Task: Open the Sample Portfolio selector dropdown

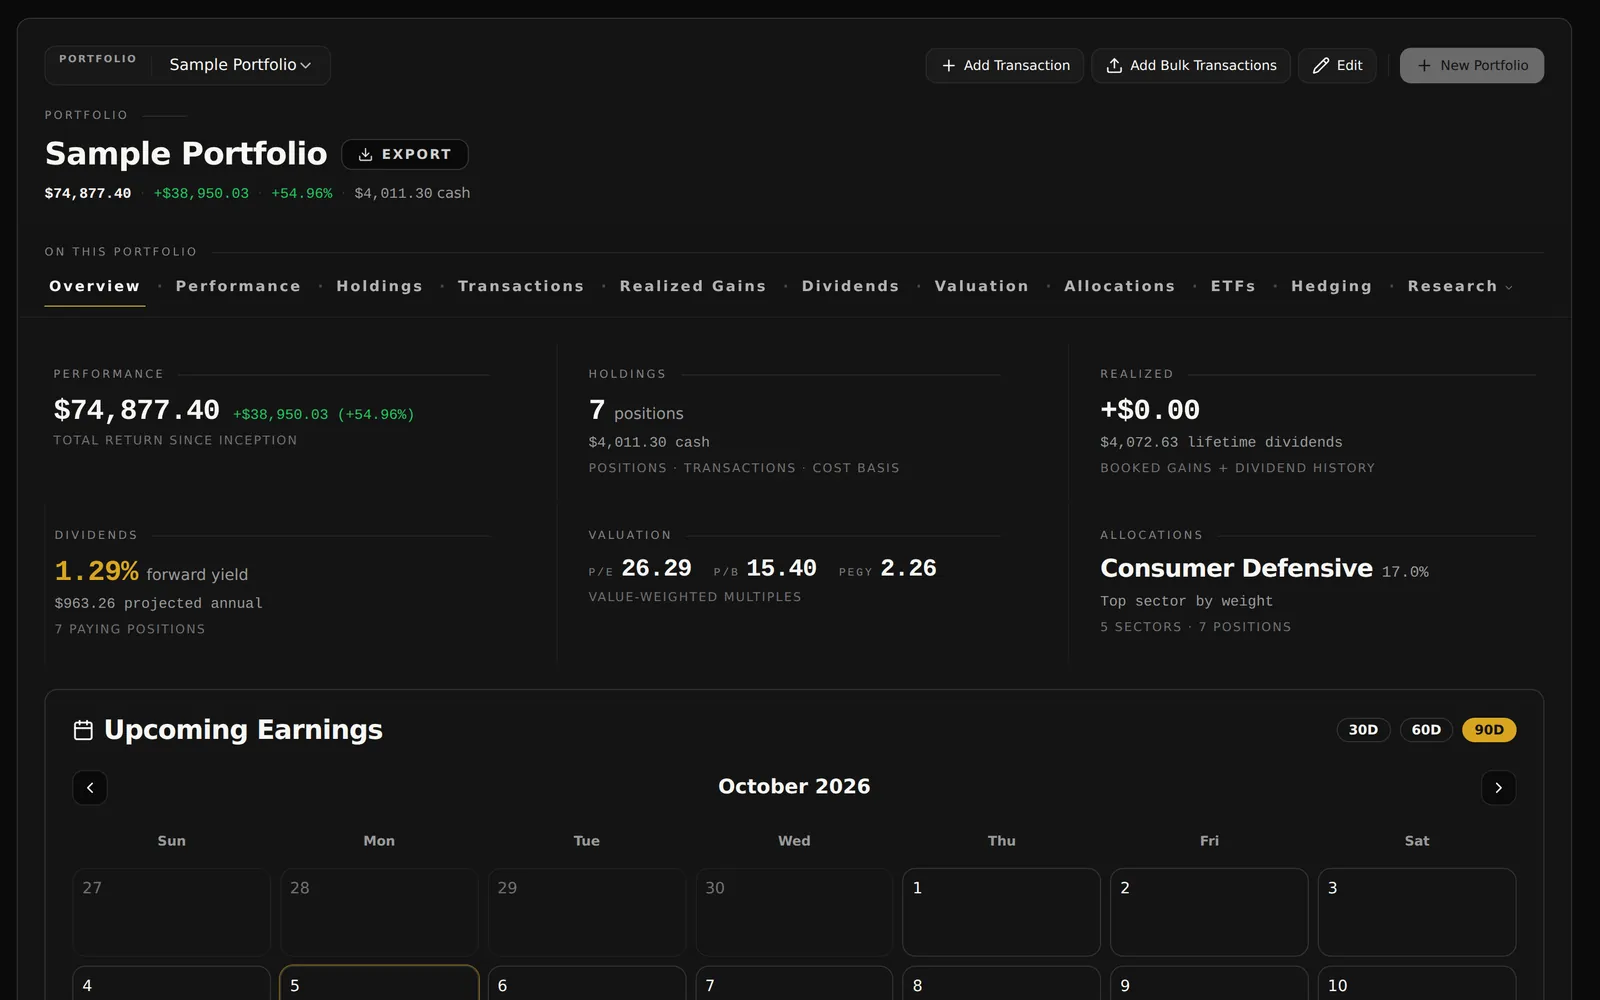Action: coord(240,65)
